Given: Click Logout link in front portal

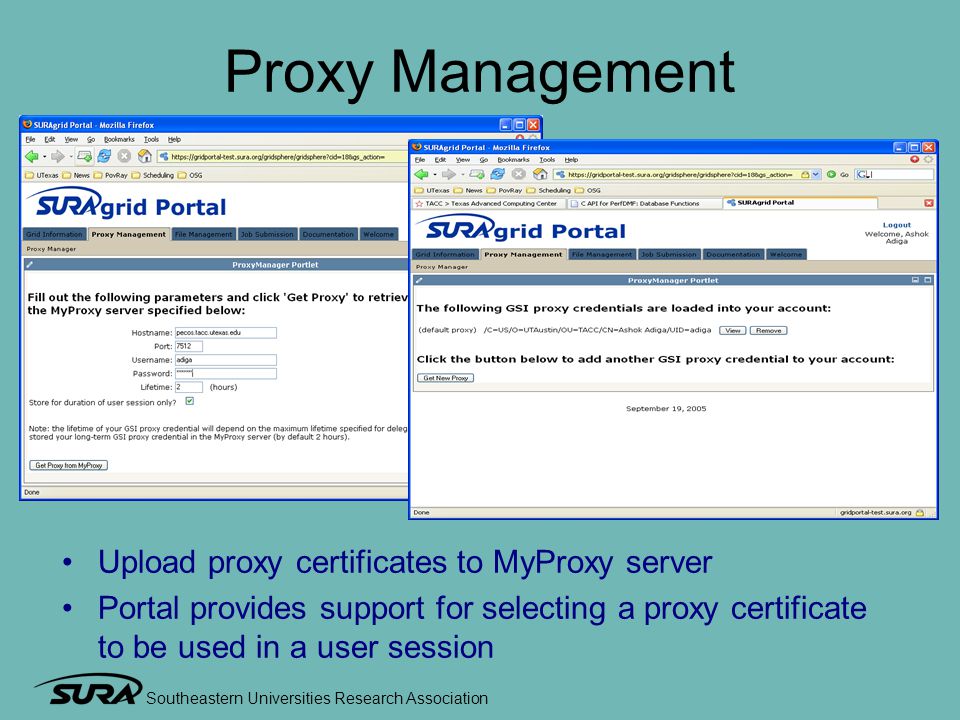Looking at the screenshot, I should [897, 225].
